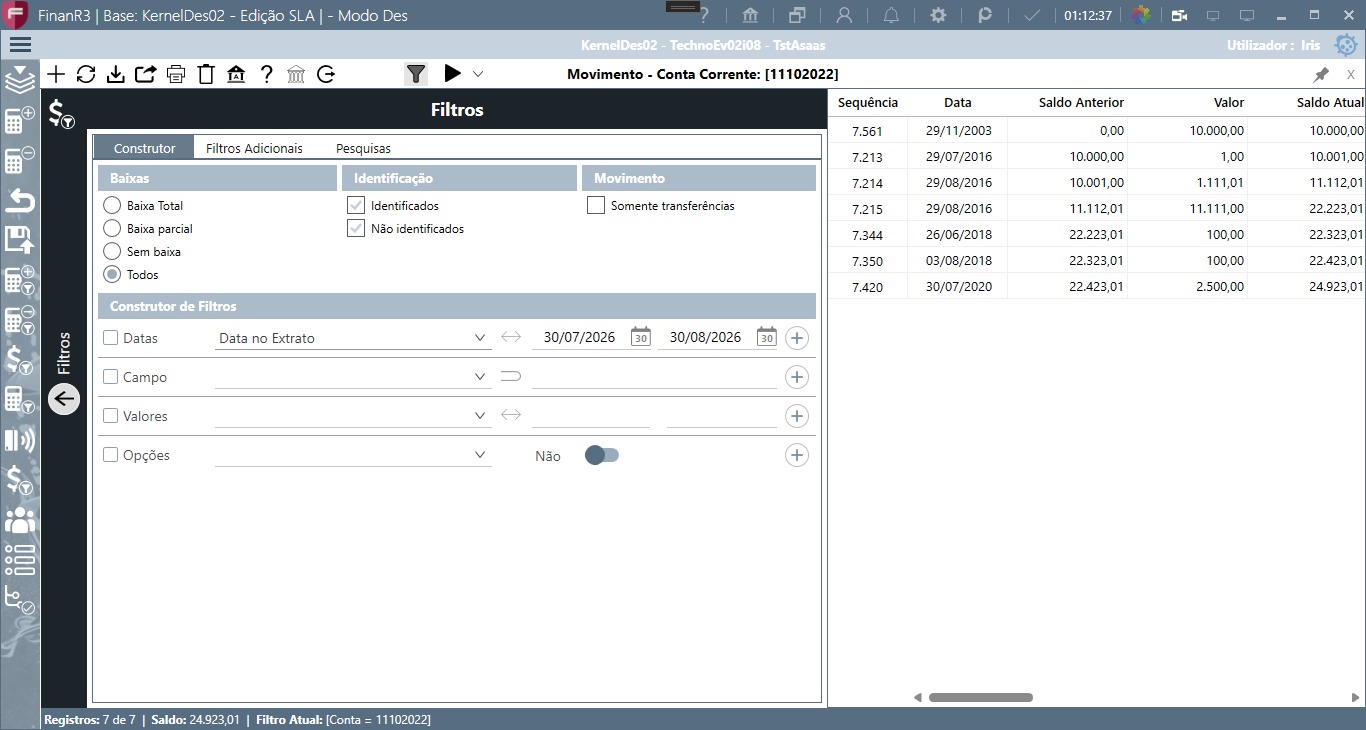
Task: Uncheck the Não identificados checkbox
Action: [x=355, y=228]
